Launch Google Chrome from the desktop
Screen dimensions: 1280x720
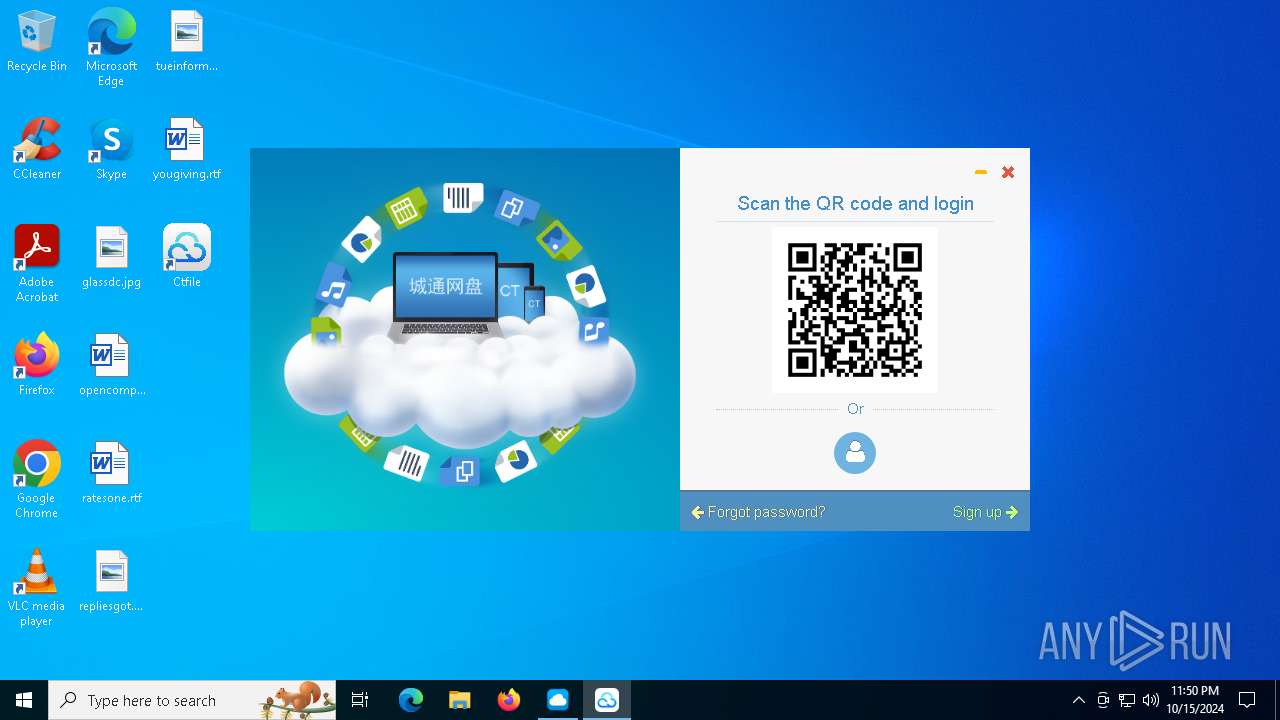coord(37,480)
